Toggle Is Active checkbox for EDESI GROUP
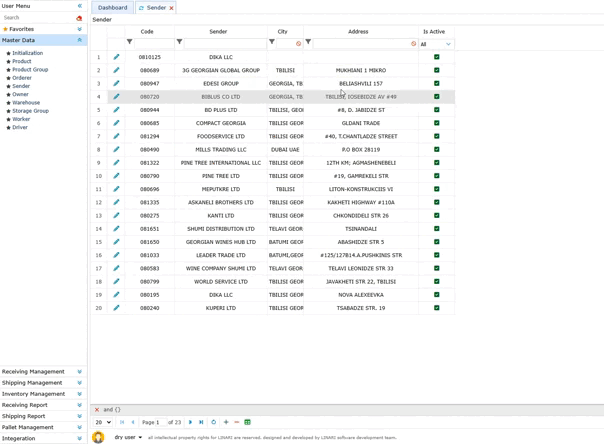Image resolution: width=604 pixels, height=444 pixels. coord(436,84)
